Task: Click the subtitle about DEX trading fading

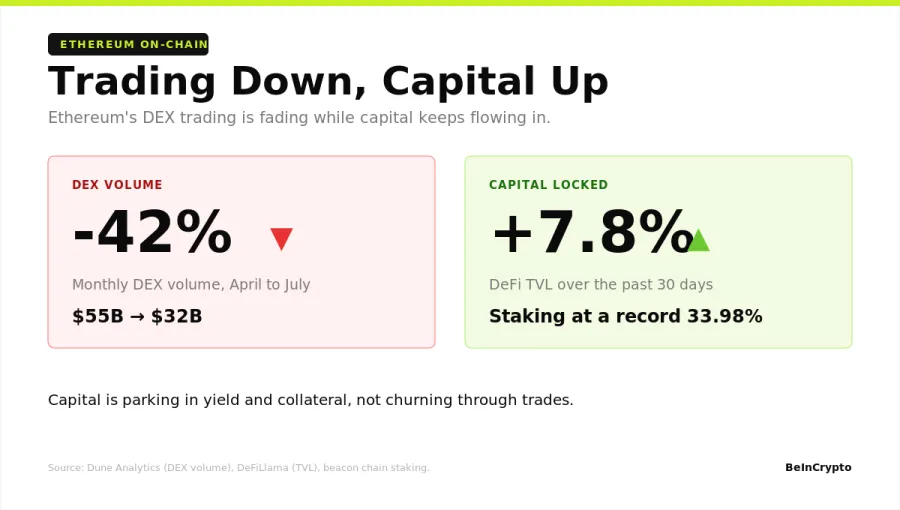Action: (x=299, y=118)
